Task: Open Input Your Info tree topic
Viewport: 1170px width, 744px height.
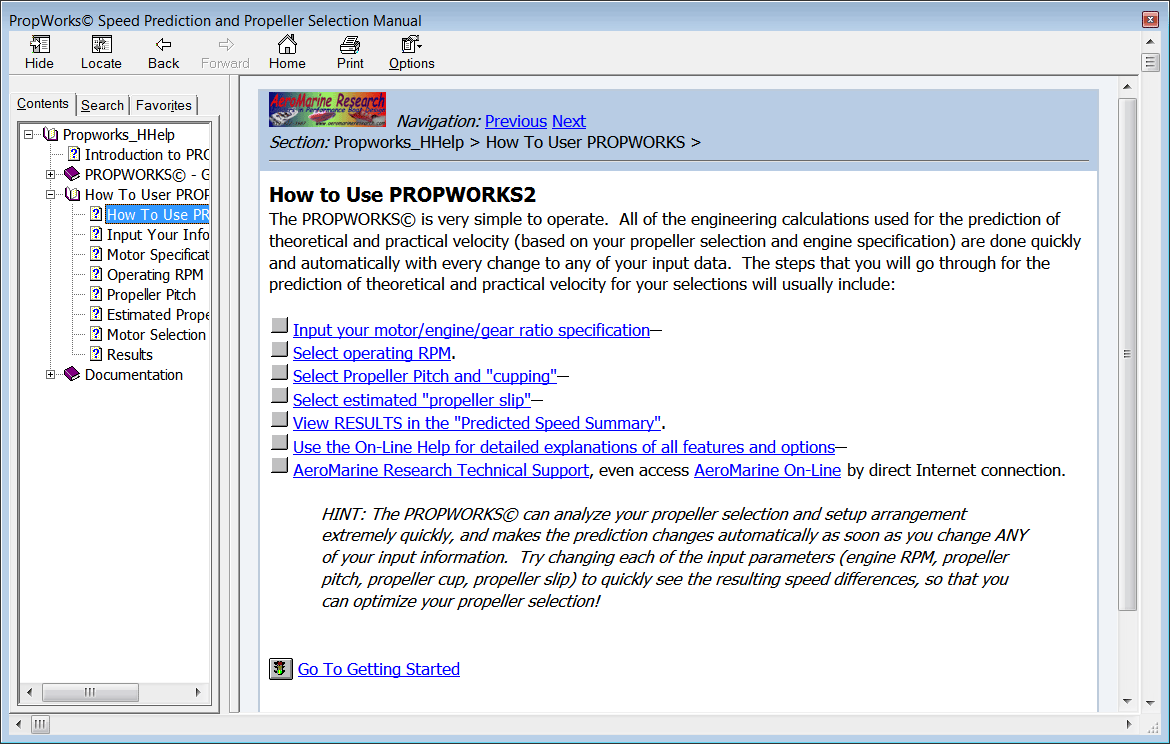Action: (x=157, y=235)
